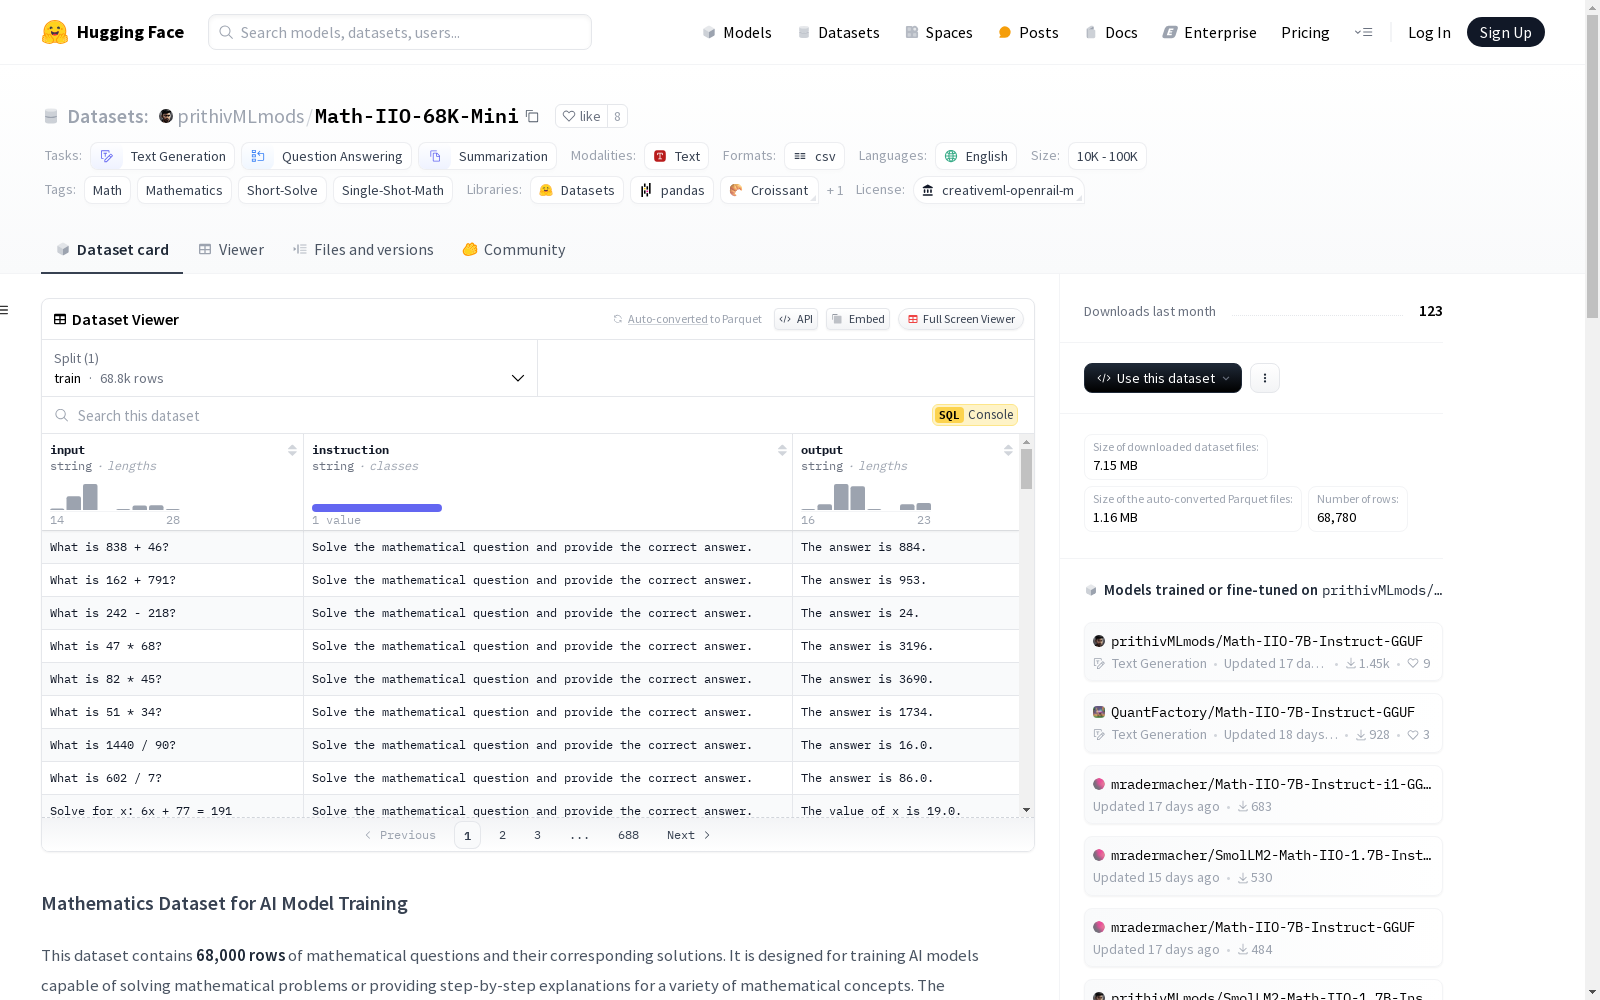This screenshot has height=1000, width=1600.
Task: Open the SQL Console
Action: (975, 415)
